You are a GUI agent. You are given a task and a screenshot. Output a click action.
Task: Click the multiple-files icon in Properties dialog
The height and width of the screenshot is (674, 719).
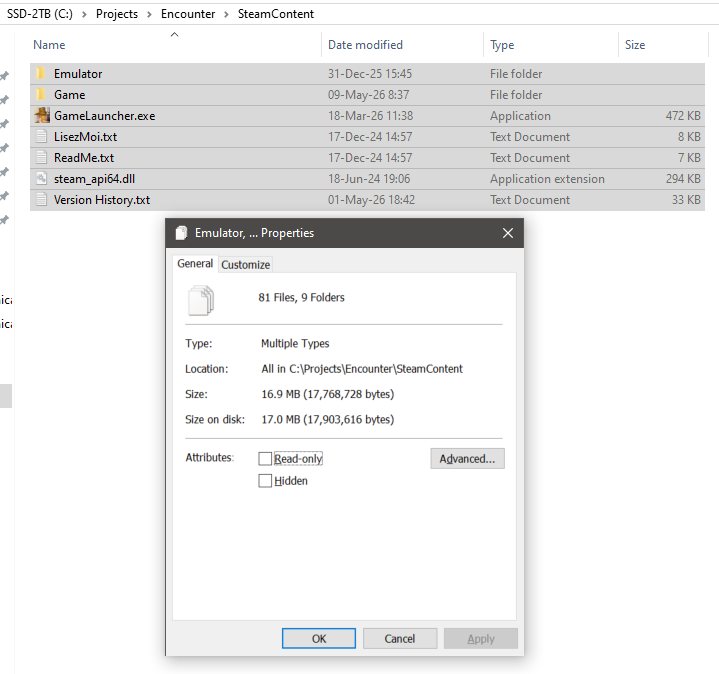[x=201, y=300]
